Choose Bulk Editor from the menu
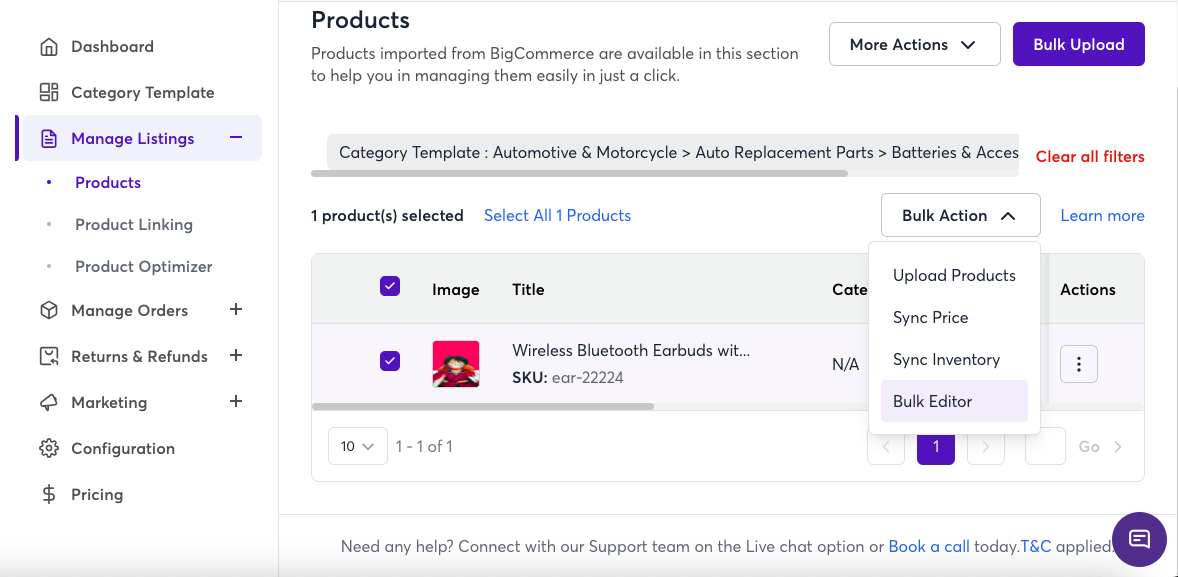Image resolution: width=1178 pixels, height=577 pixels. click(933, 402)
